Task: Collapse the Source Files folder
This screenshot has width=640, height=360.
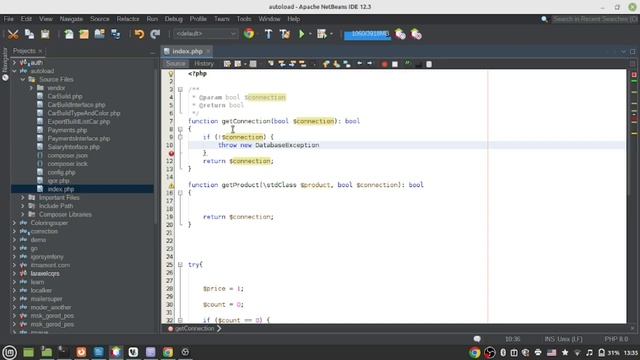Action: (23, 80)
